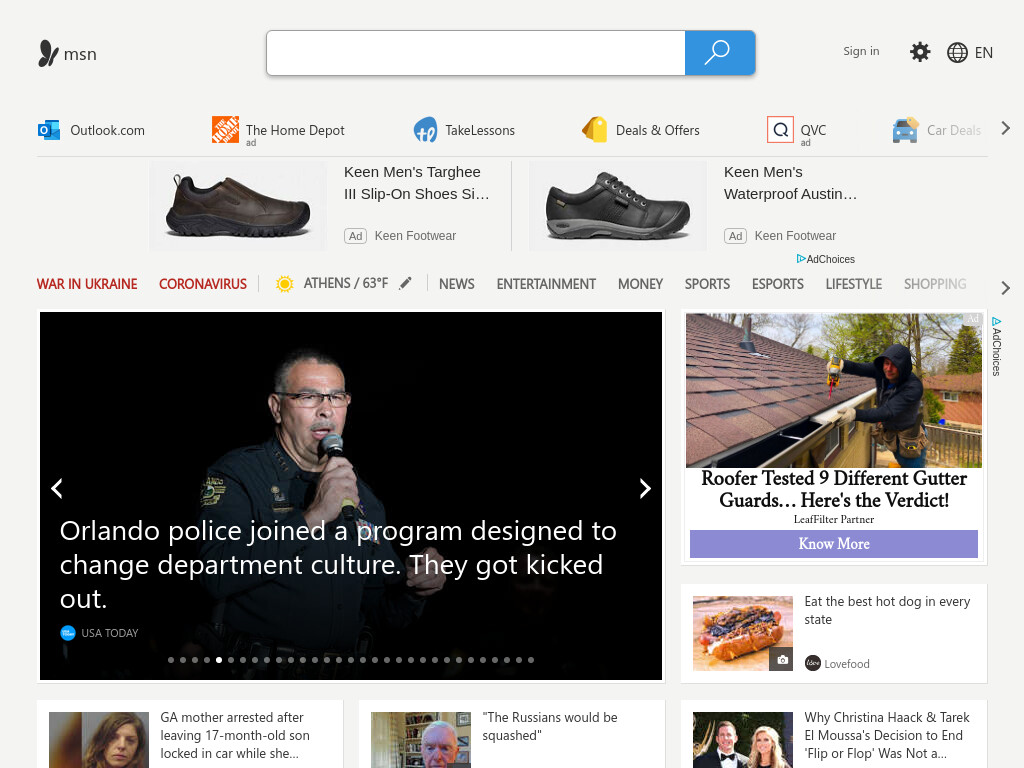Click the Lovefood source logo
Image resolution: width=1024 pixels, height=768 pixels.
812,664
